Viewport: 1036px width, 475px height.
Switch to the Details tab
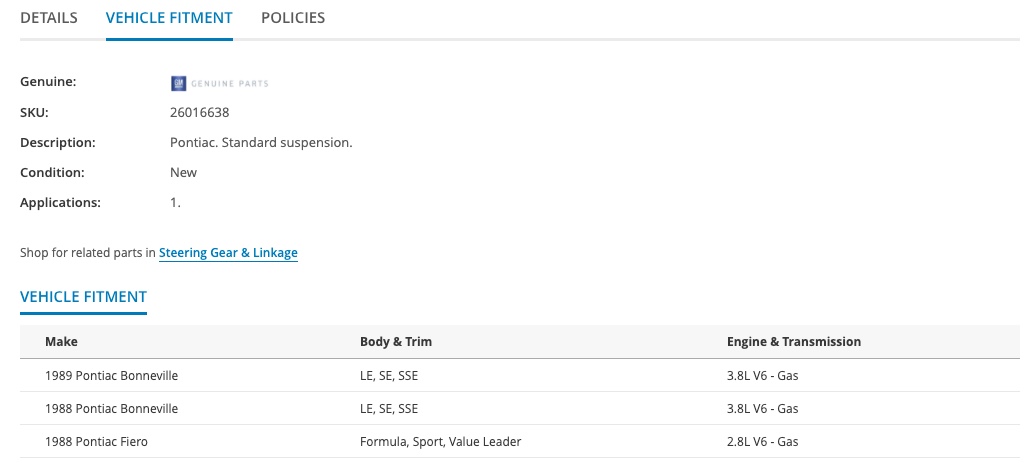[x=49, y=18]
